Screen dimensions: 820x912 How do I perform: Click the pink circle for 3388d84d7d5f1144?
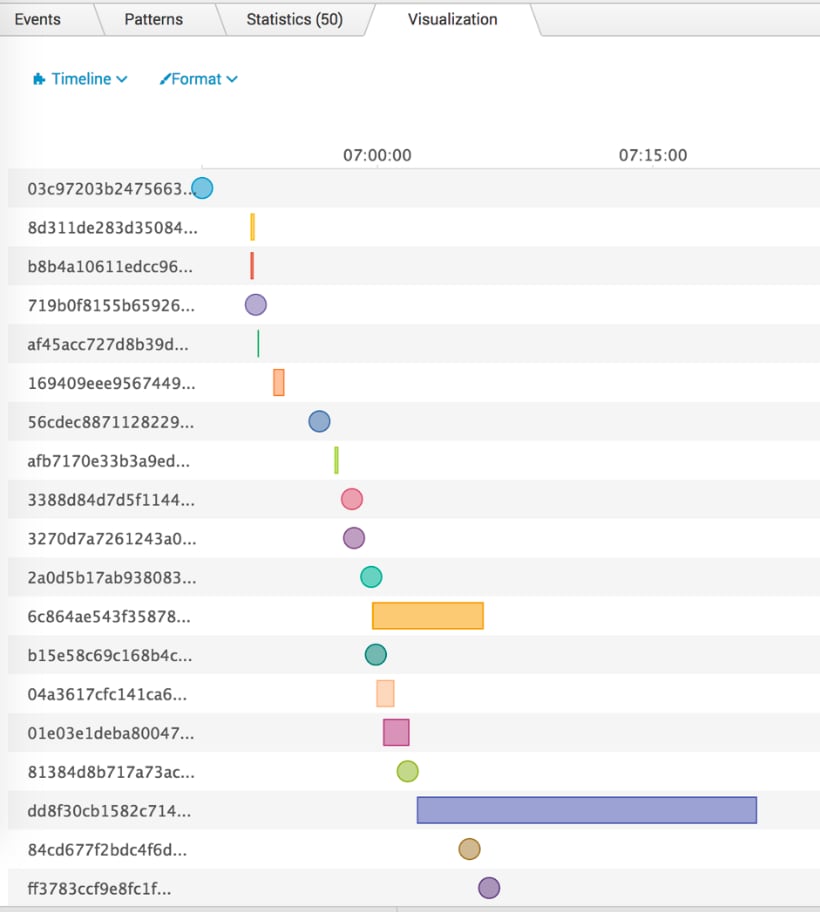click(x=351, y=499)
